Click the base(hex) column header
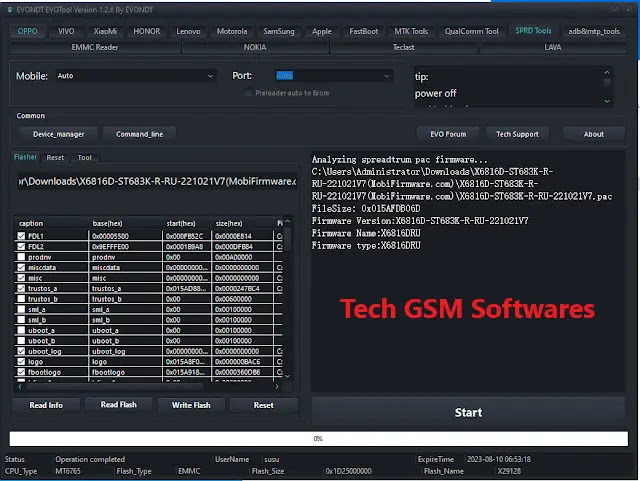Image resolution: width=640 pixels, height=481 pixels. (x=125, y=223)
